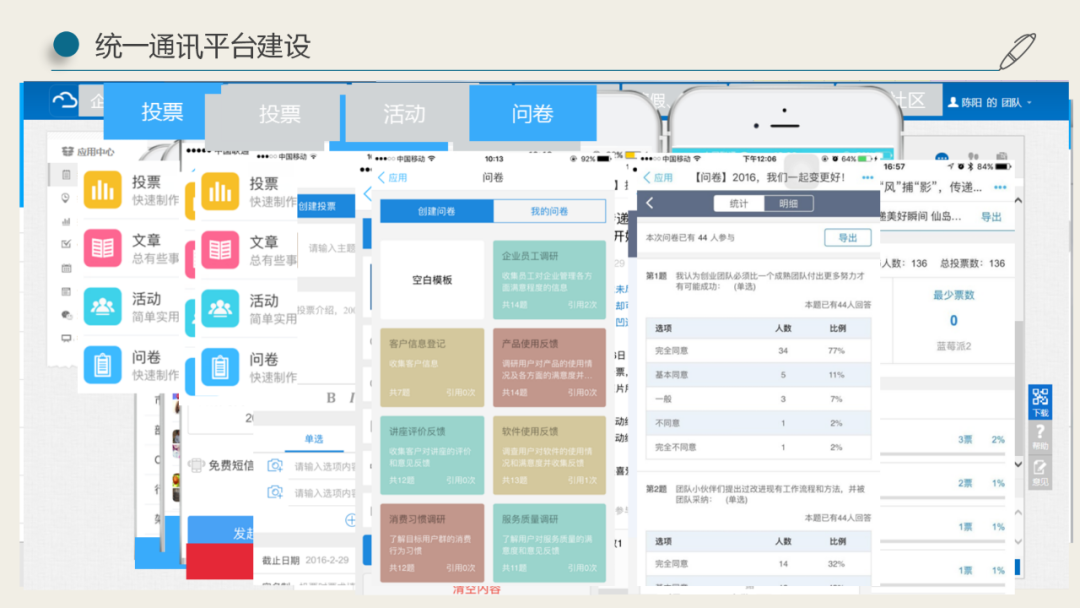
Task: Click the scrollbar down chevron beside 3票 row
Action: (1018, 465)
